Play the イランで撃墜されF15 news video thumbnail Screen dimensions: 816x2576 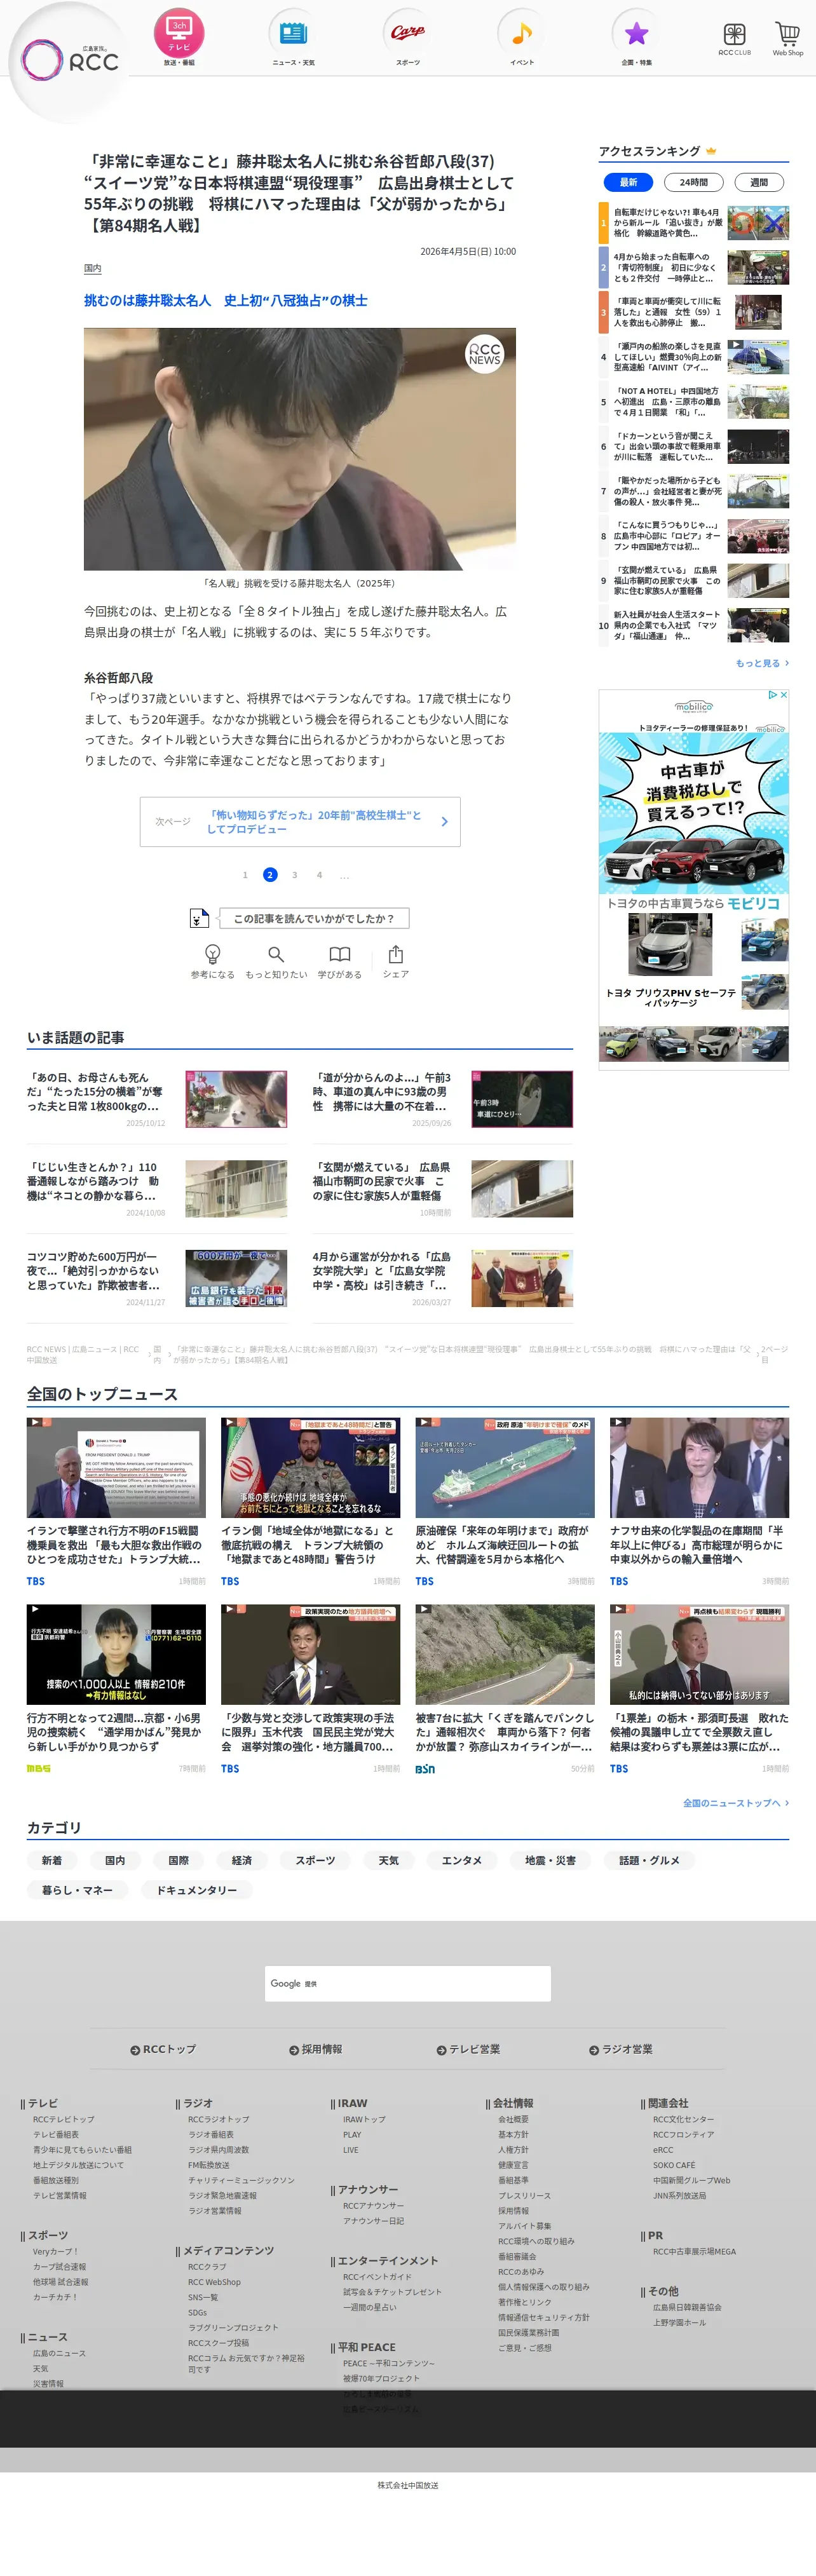(116, 1467)
